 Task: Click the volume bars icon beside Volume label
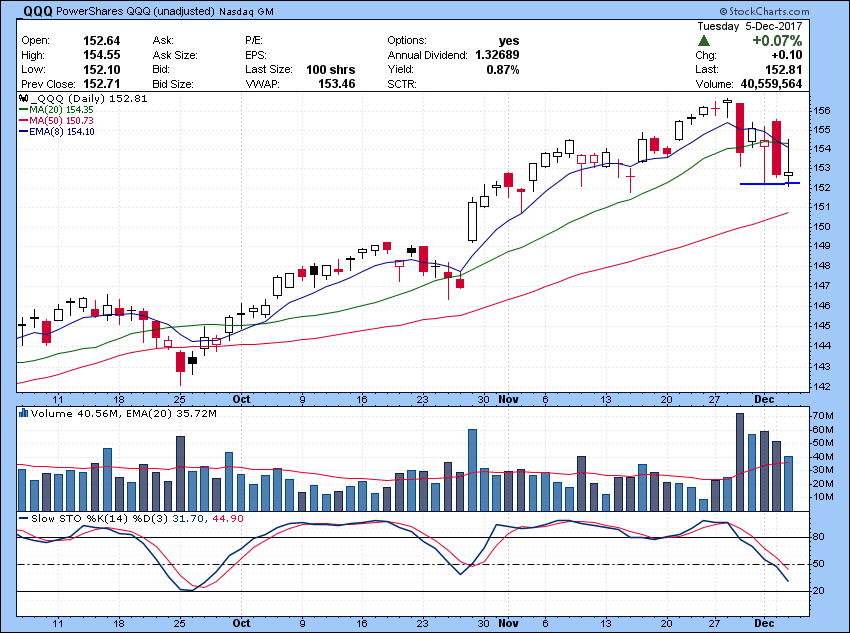(x=24, y=414)
